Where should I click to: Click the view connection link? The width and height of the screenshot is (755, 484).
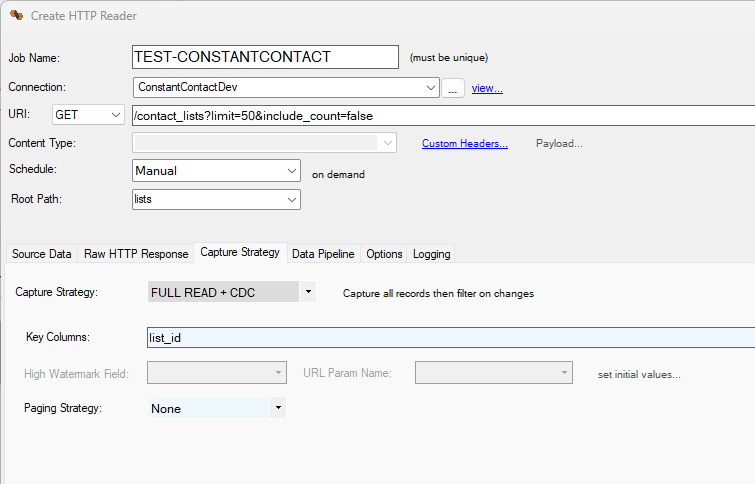click(487, 88)
